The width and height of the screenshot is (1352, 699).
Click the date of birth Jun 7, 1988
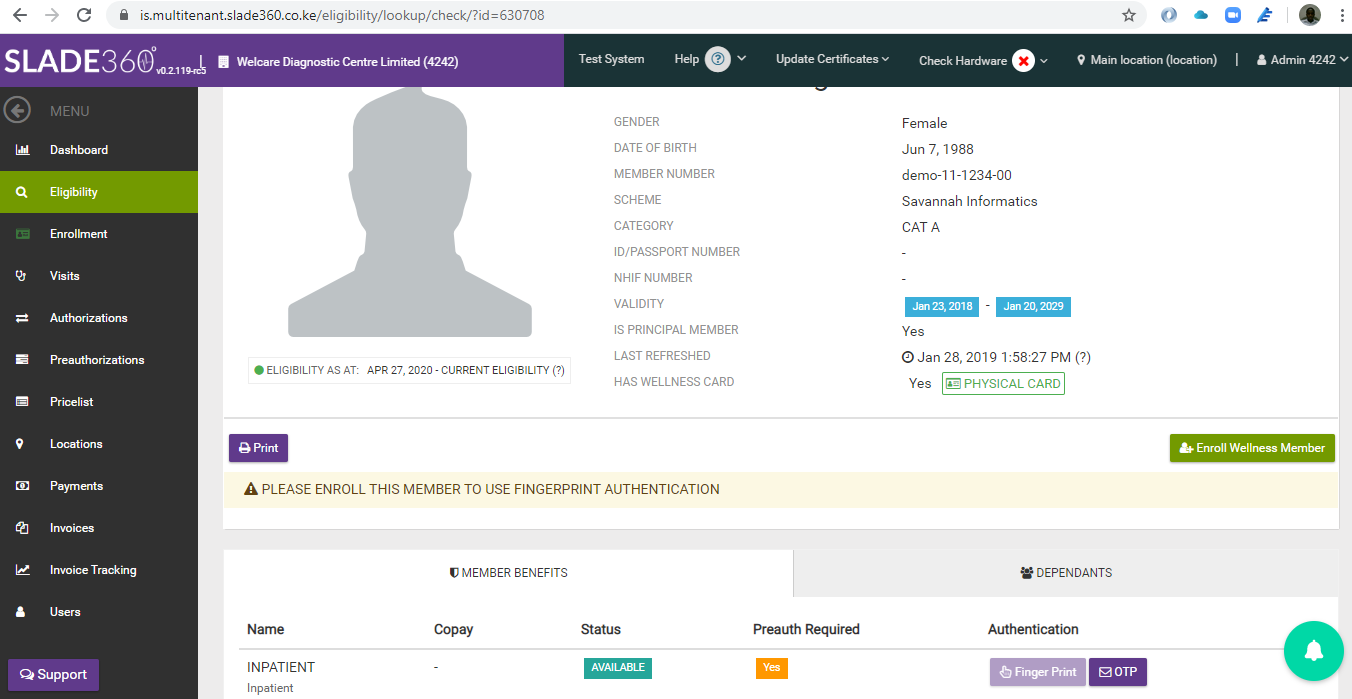938,149
